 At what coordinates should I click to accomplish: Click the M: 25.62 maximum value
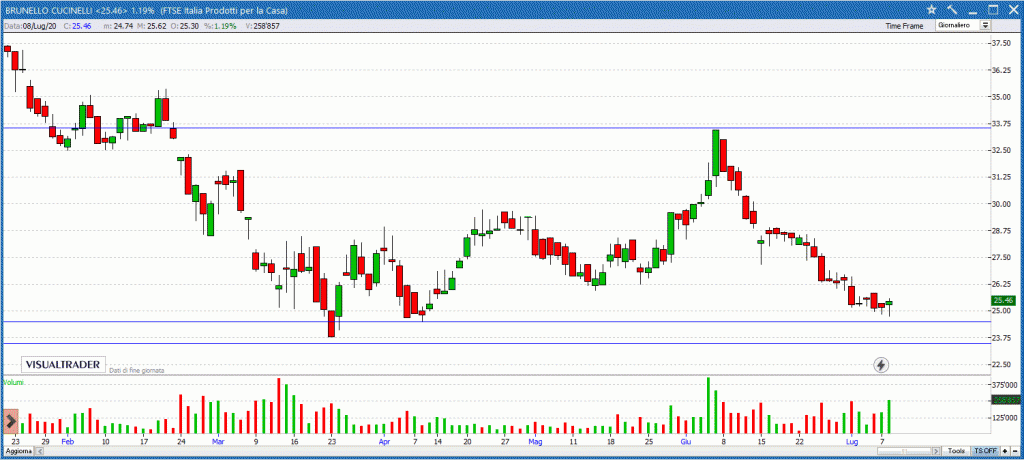152,25
